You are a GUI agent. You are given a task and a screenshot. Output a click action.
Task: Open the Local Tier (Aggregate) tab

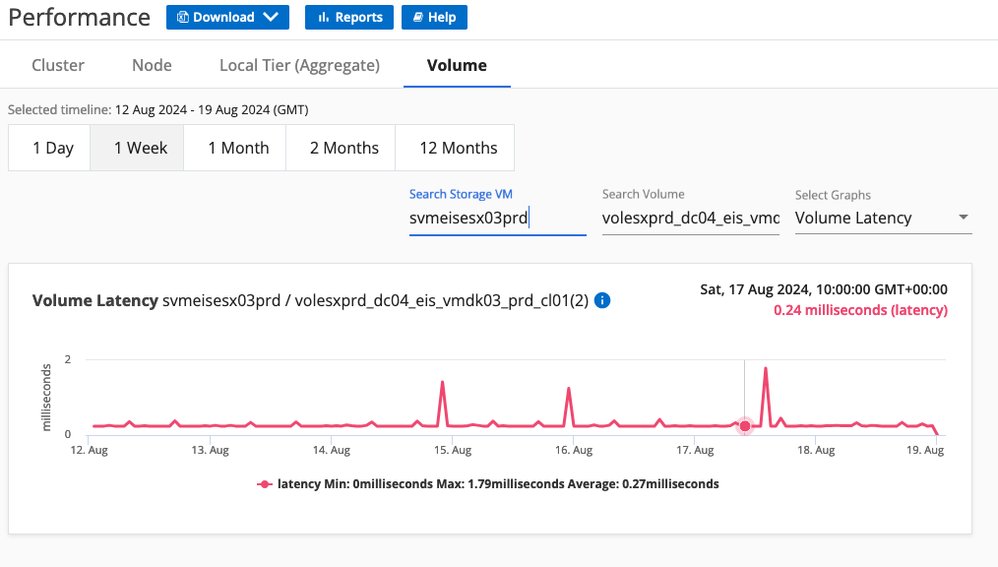click(x=299, y=65)
